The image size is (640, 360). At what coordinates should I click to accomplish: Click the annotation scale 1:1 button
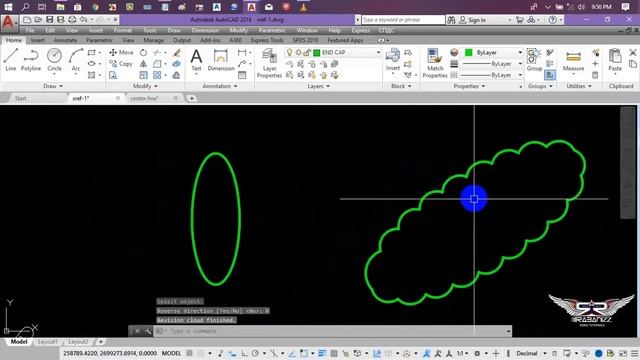pos(462,353)
